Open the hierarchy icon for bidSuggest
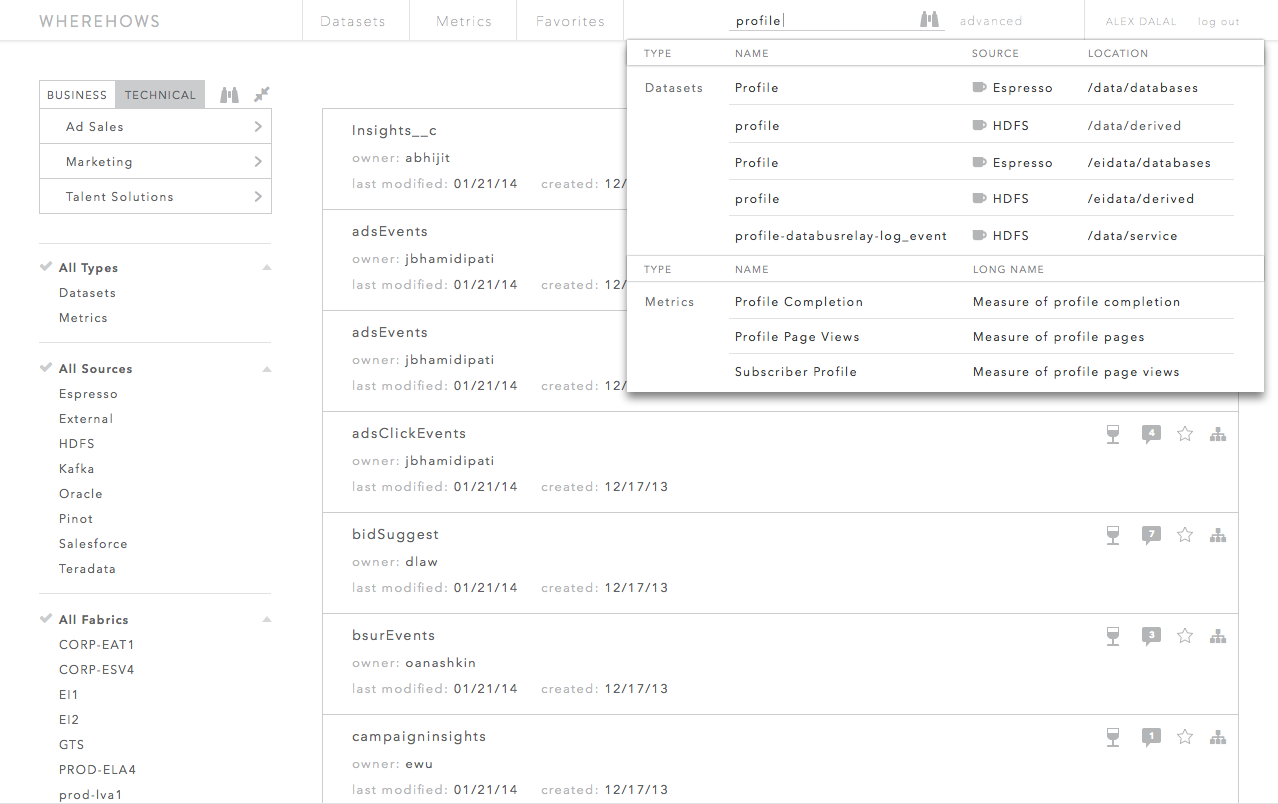The image size is (1278, 804). (1218, 535)
